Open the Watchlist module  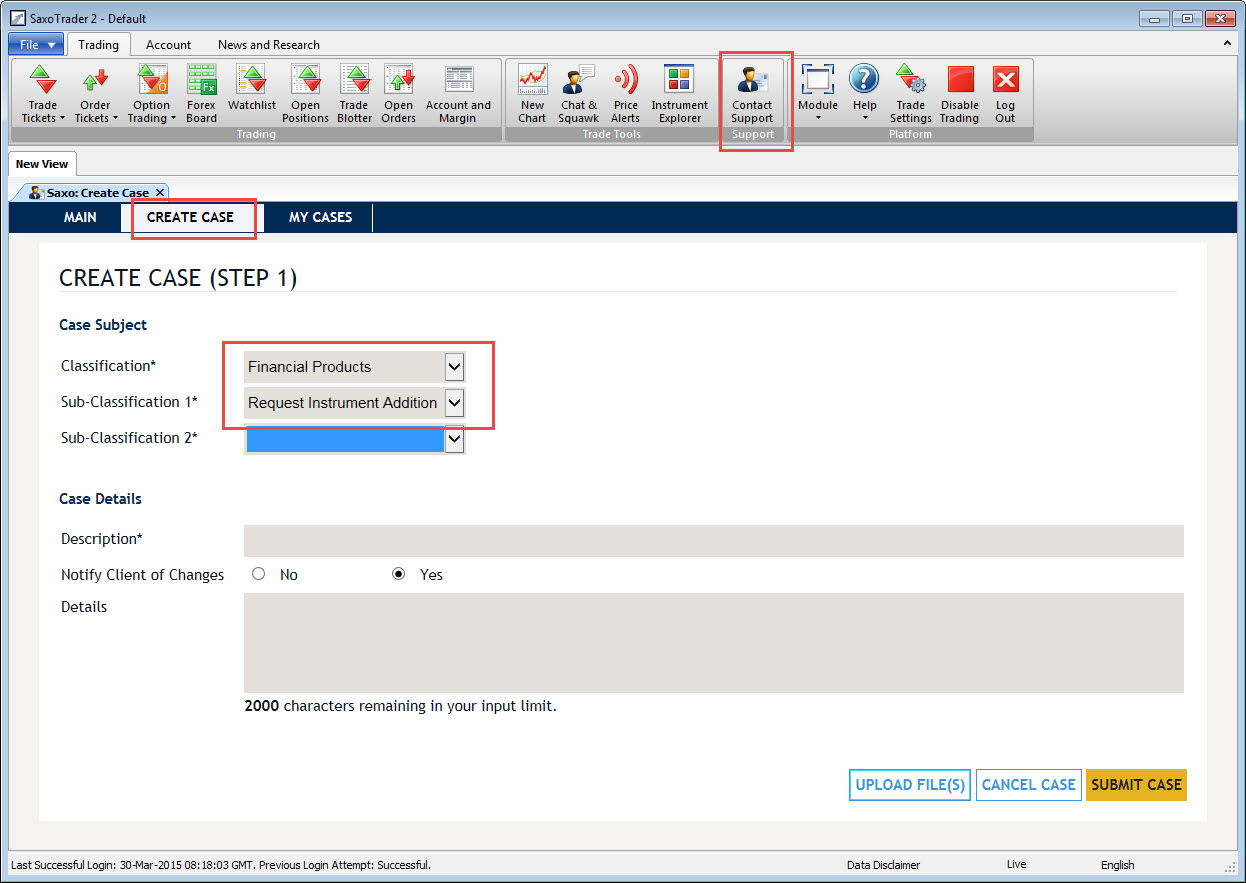251,88
